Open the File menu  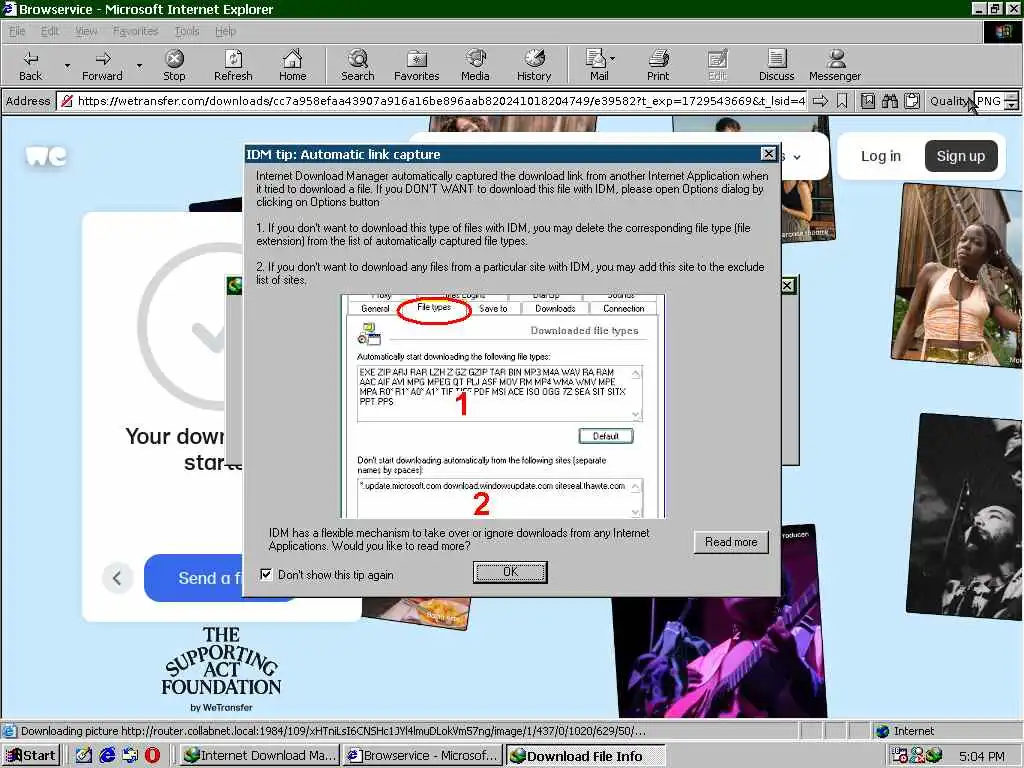click(17, 31)
